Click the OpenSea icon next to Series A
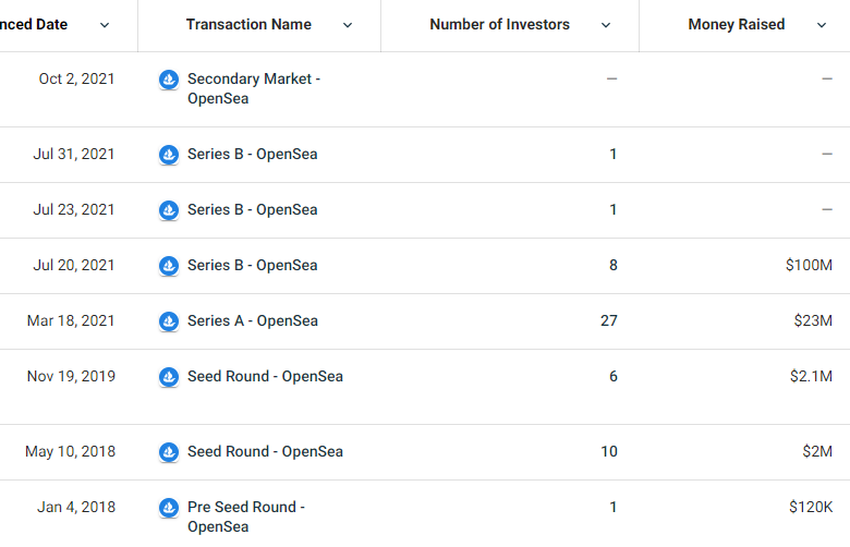This screenshot has width=850, height=547. click(169, 321)
